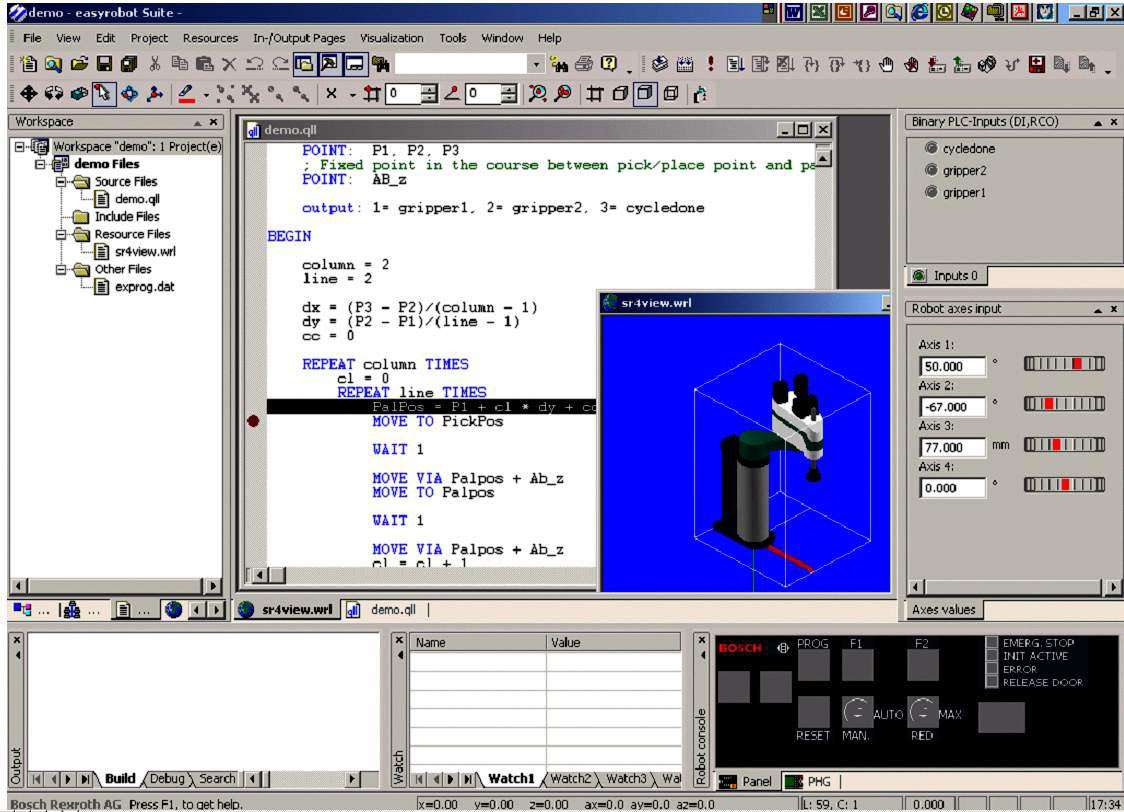
Task: Expand the debug toolbar overflow arrow
Action: [x=1108, y=70]
